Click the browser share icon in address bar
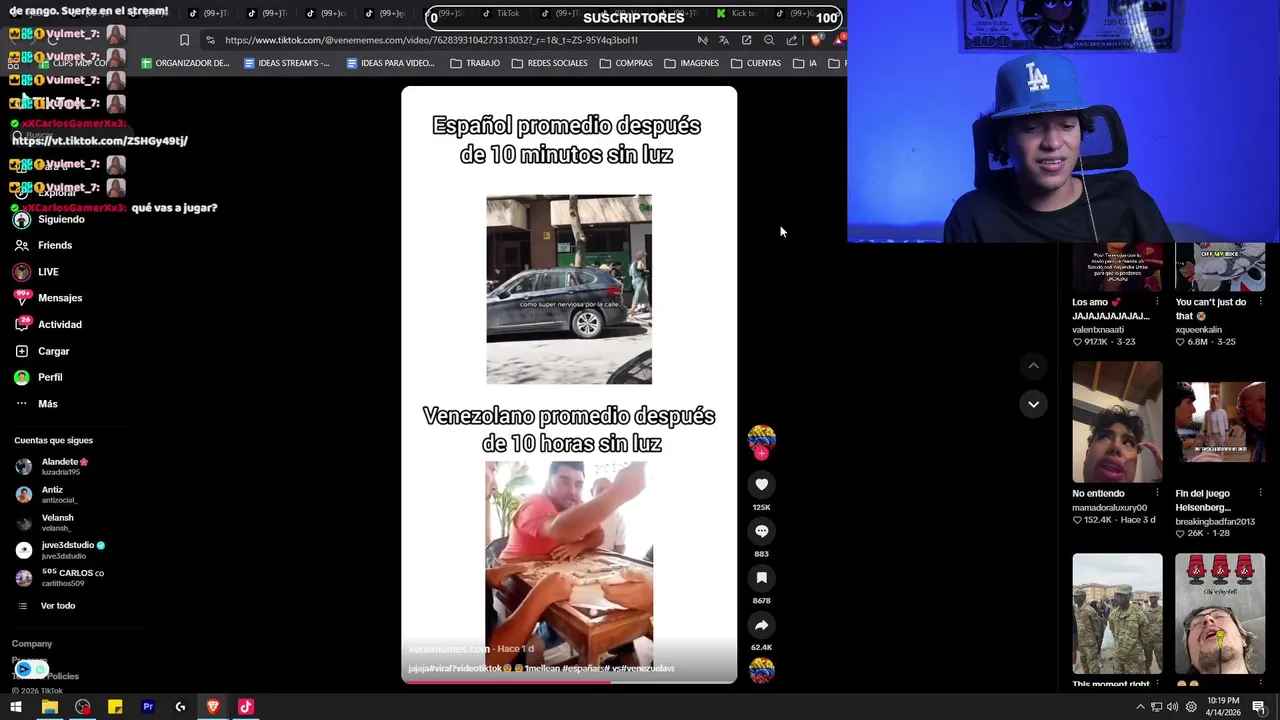 click(792, 40)
